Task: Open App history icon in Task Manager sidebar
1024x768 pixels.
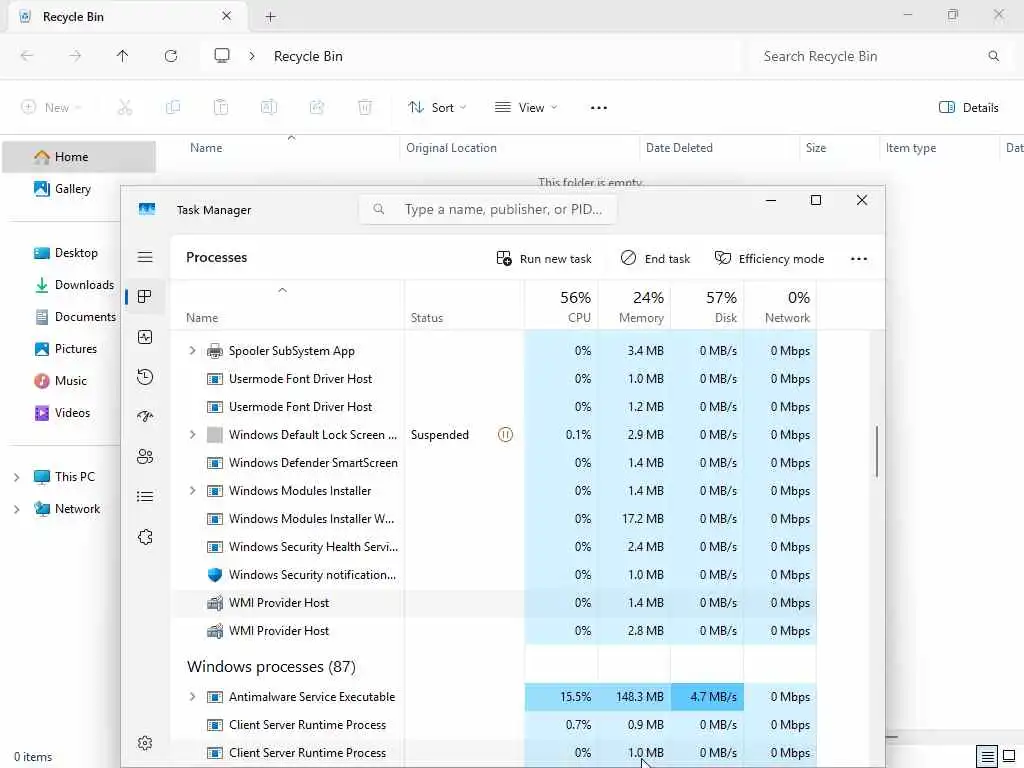Action: click(145, 377)
